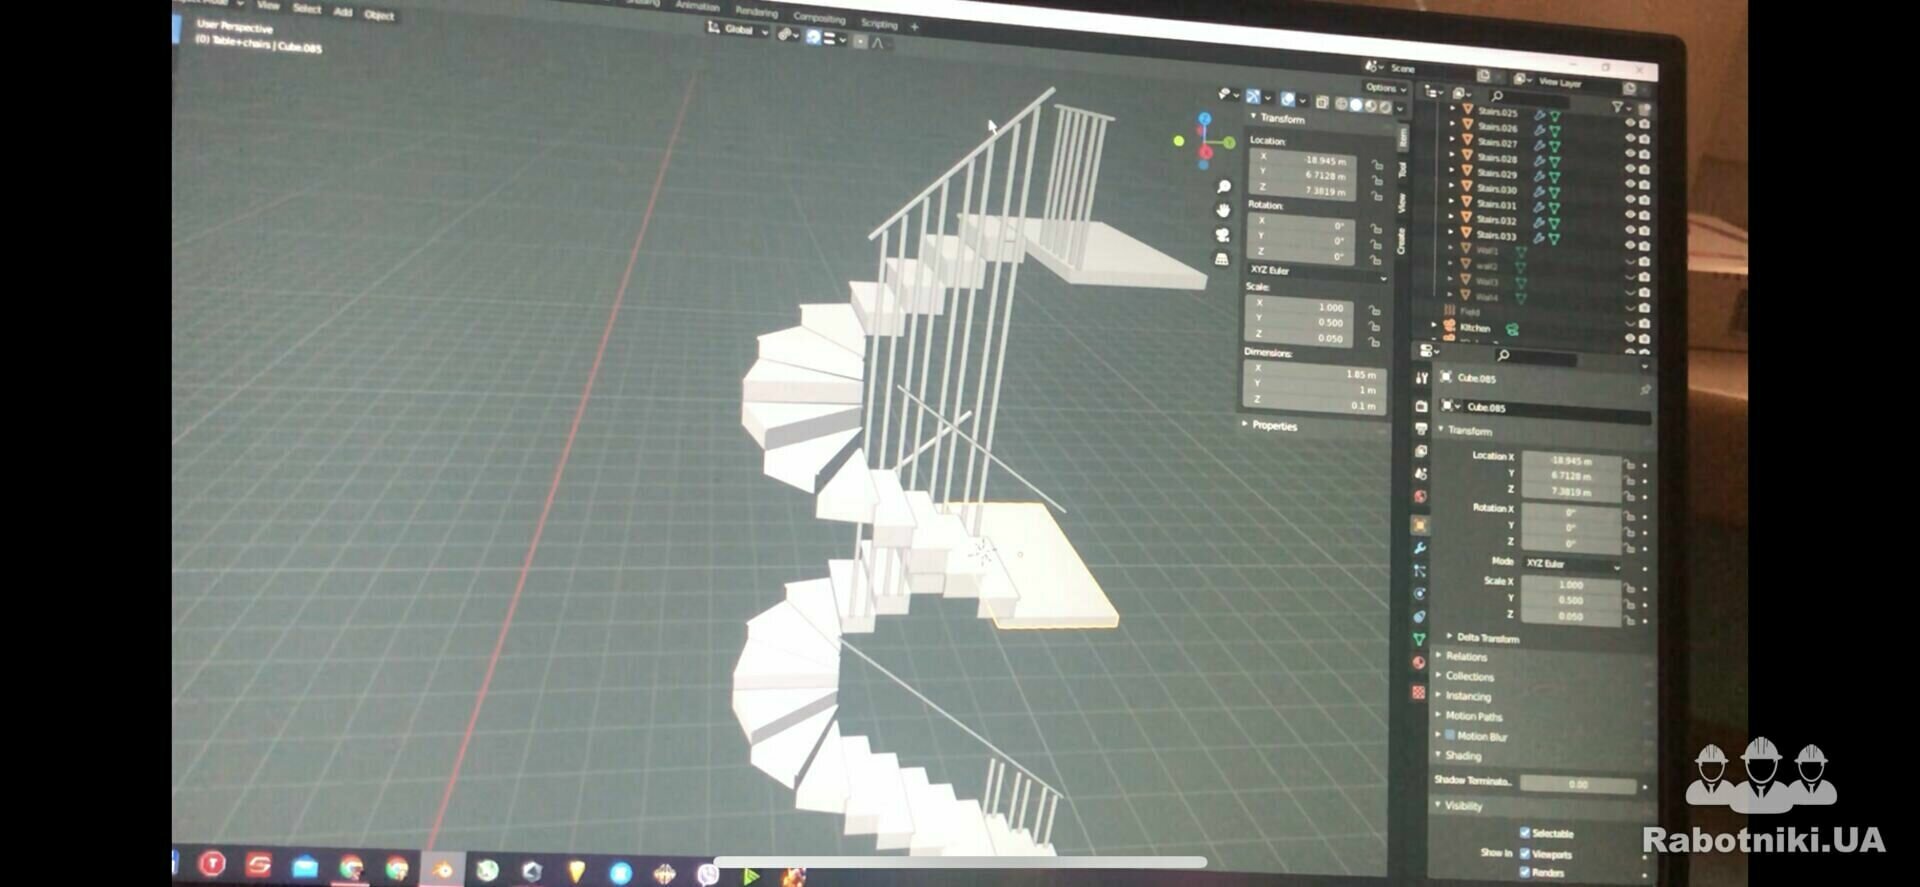1920x887 pixels.
Task: Click the Shadow Terminator slider field
Action: [1578, 784]
